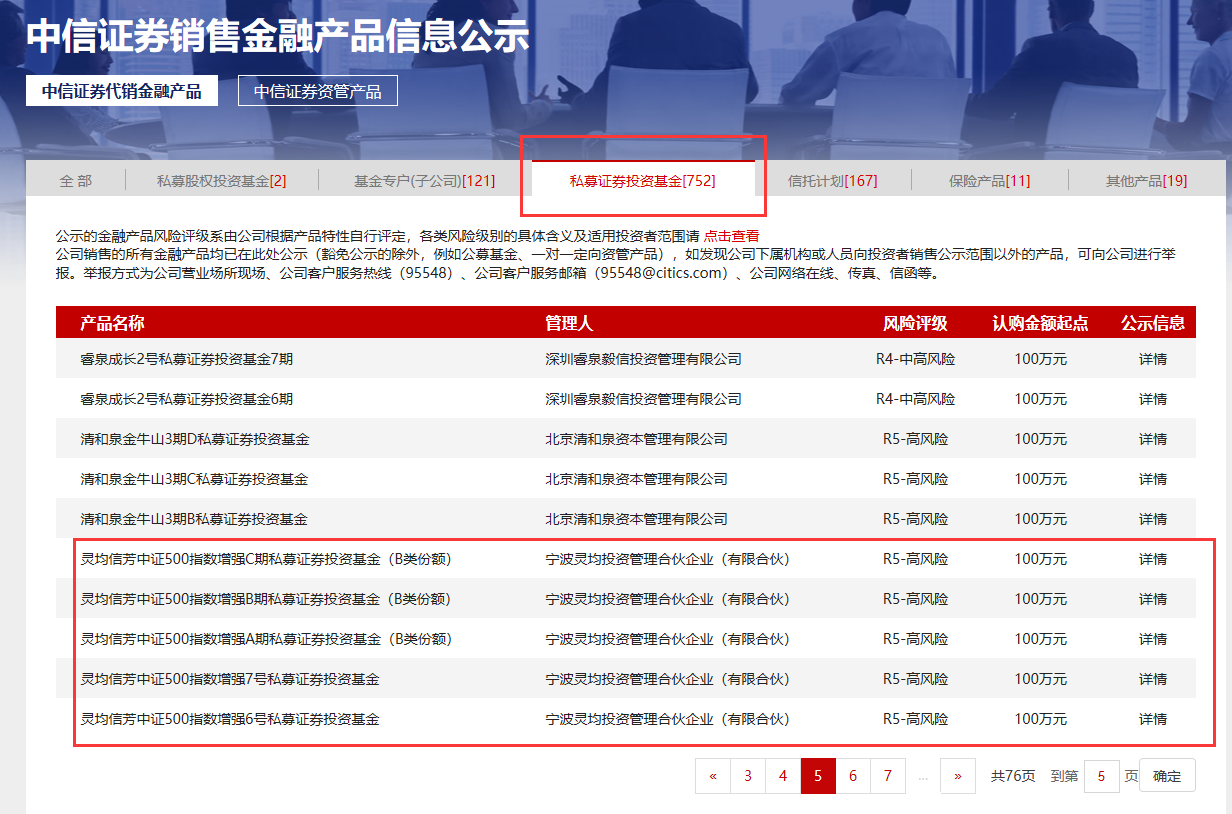This screenshot has height=814, width=1232.
Task: Go to previous pages with « arrow
Action: (713, 776)
